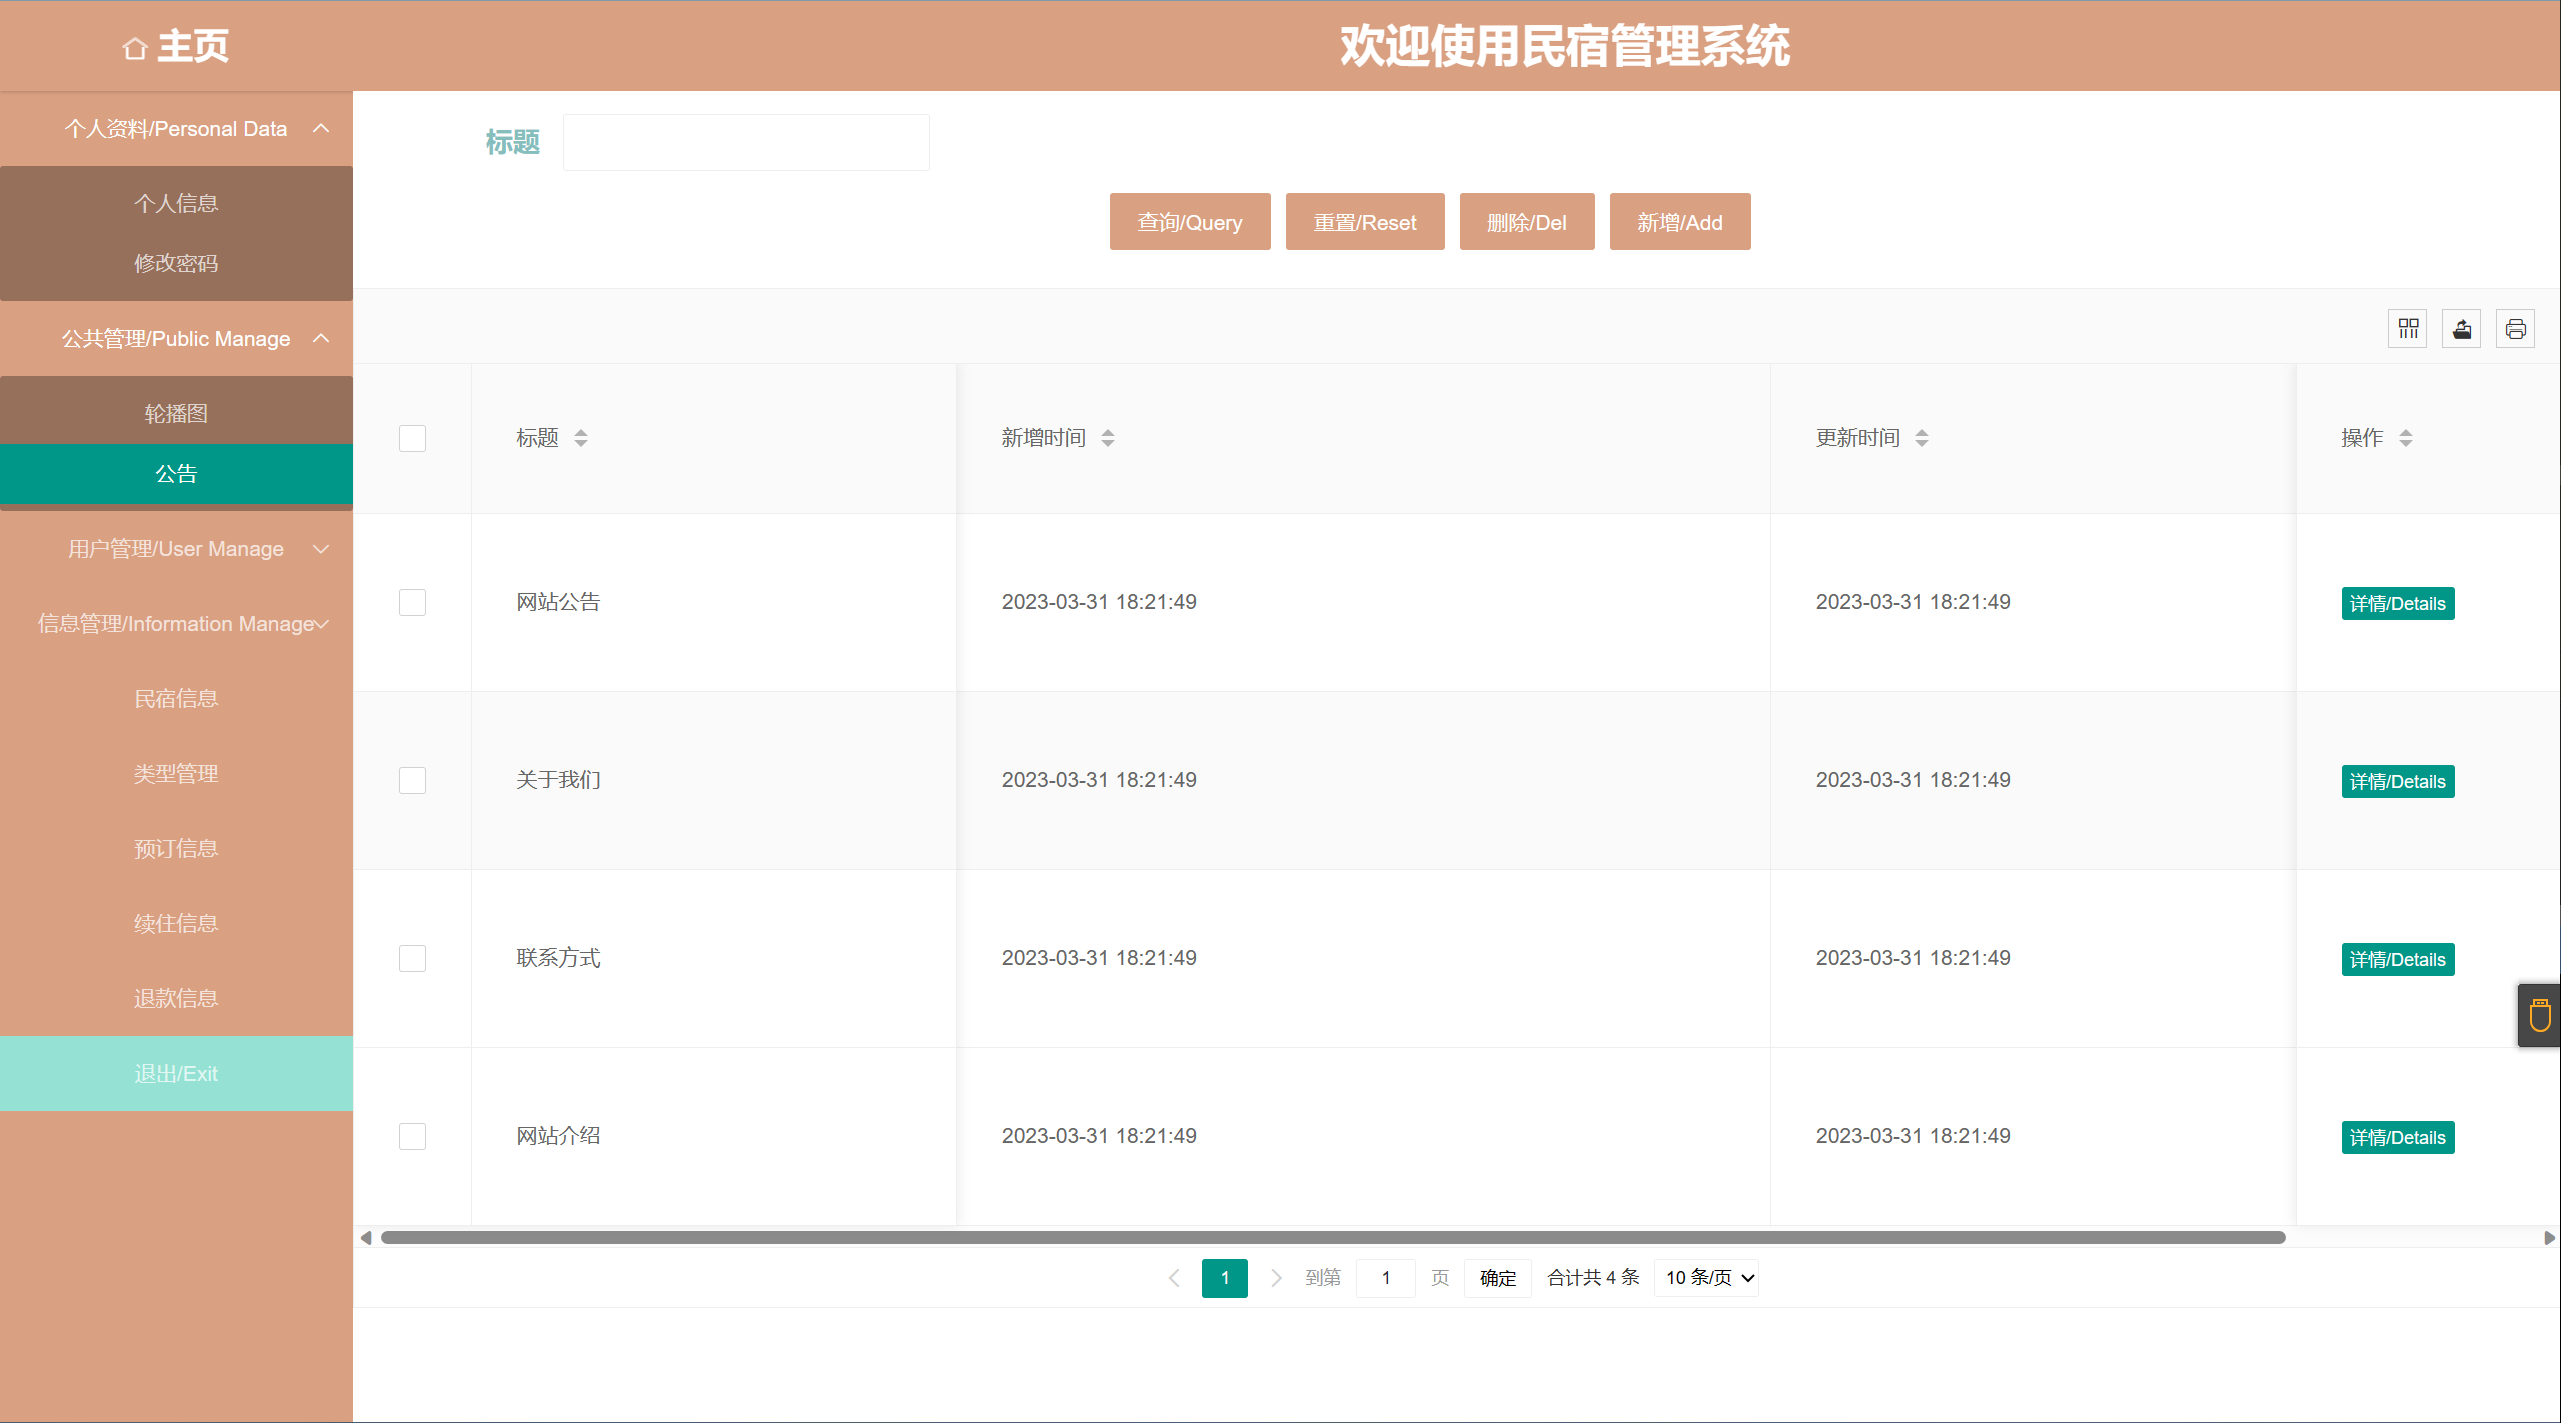2561x1423 pixels.
Task: Go to next page arrow
Action: [1276, 1278]
